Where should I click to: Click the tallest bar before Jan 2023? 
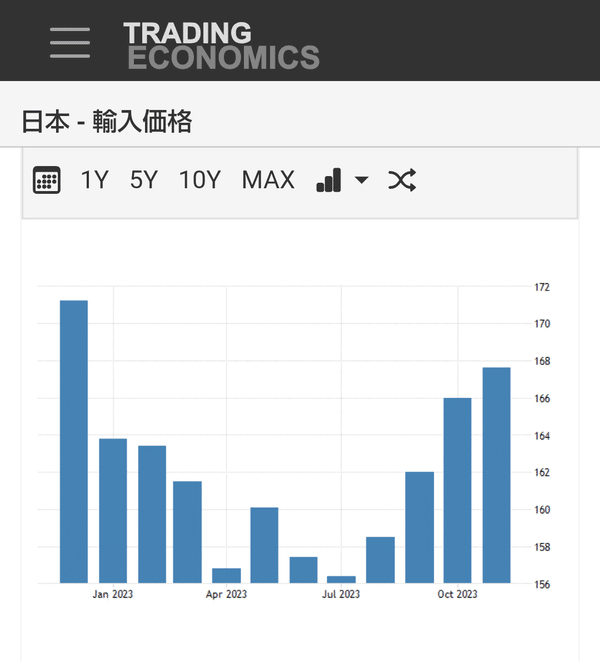pyautogui.click(x=74, y=442)
